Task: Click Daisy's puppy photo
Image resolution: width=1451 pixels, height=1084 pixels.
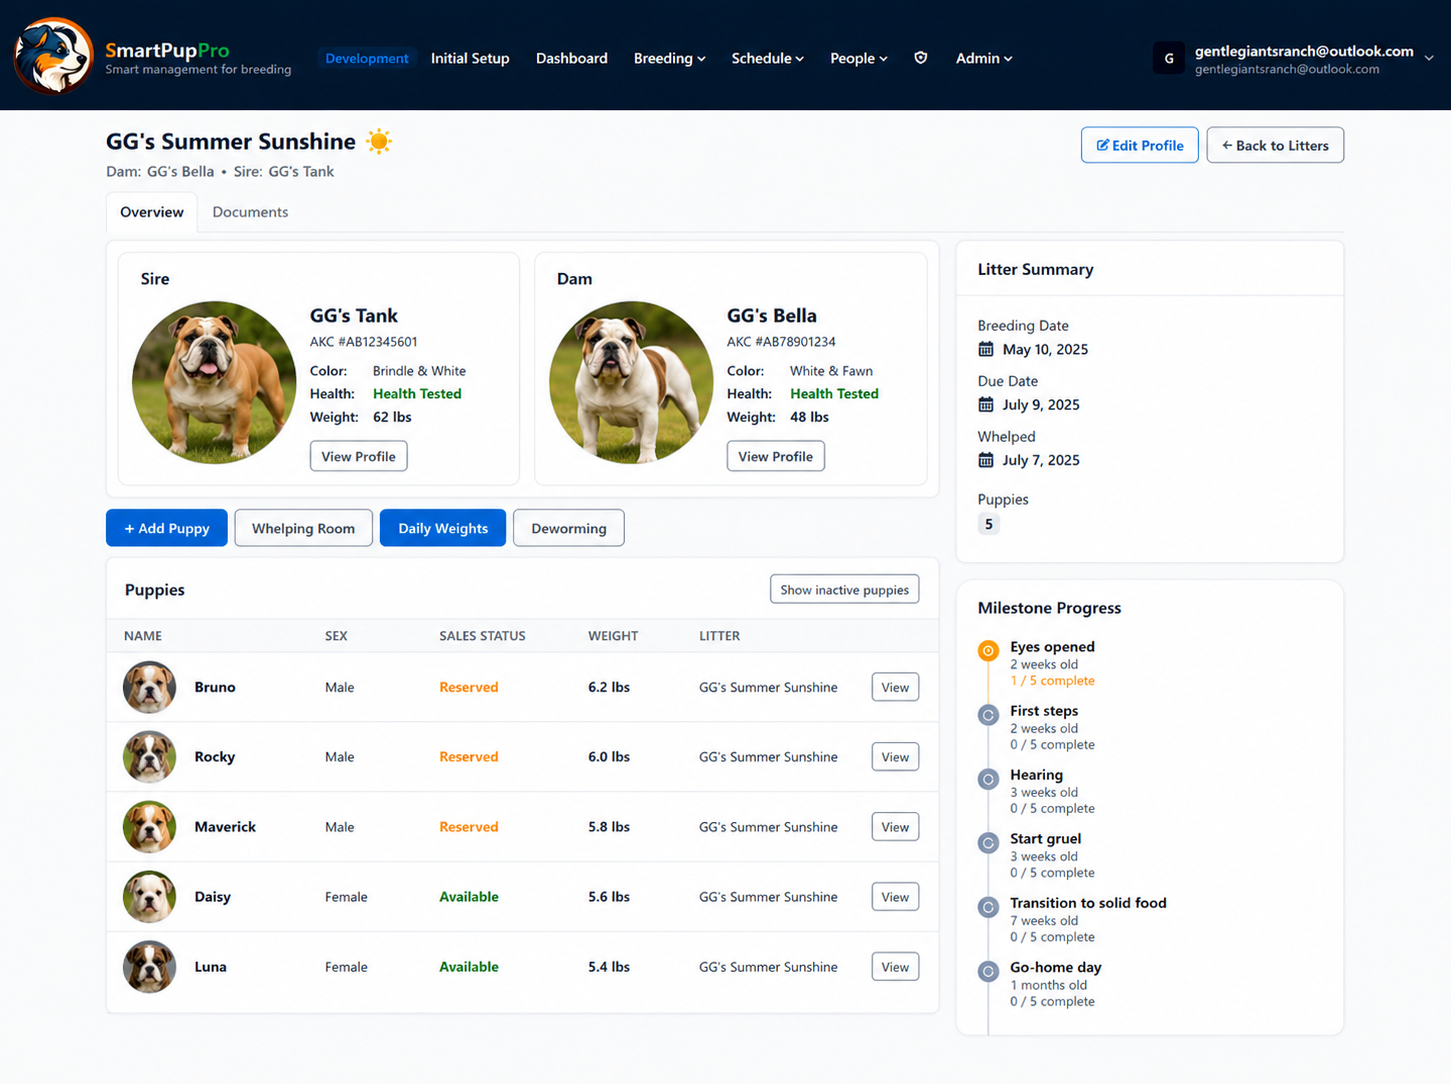Action: pos(149,897)
